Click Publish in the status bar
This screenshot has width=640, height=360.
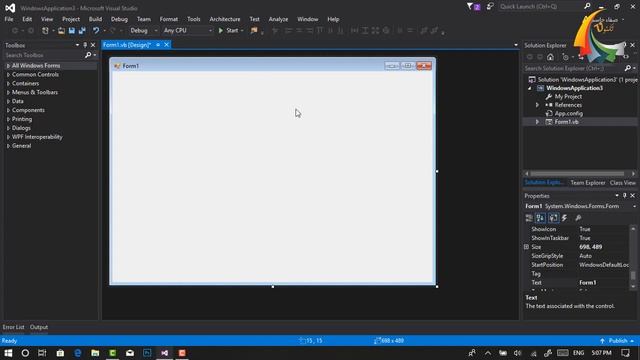[x=618, y=341]
